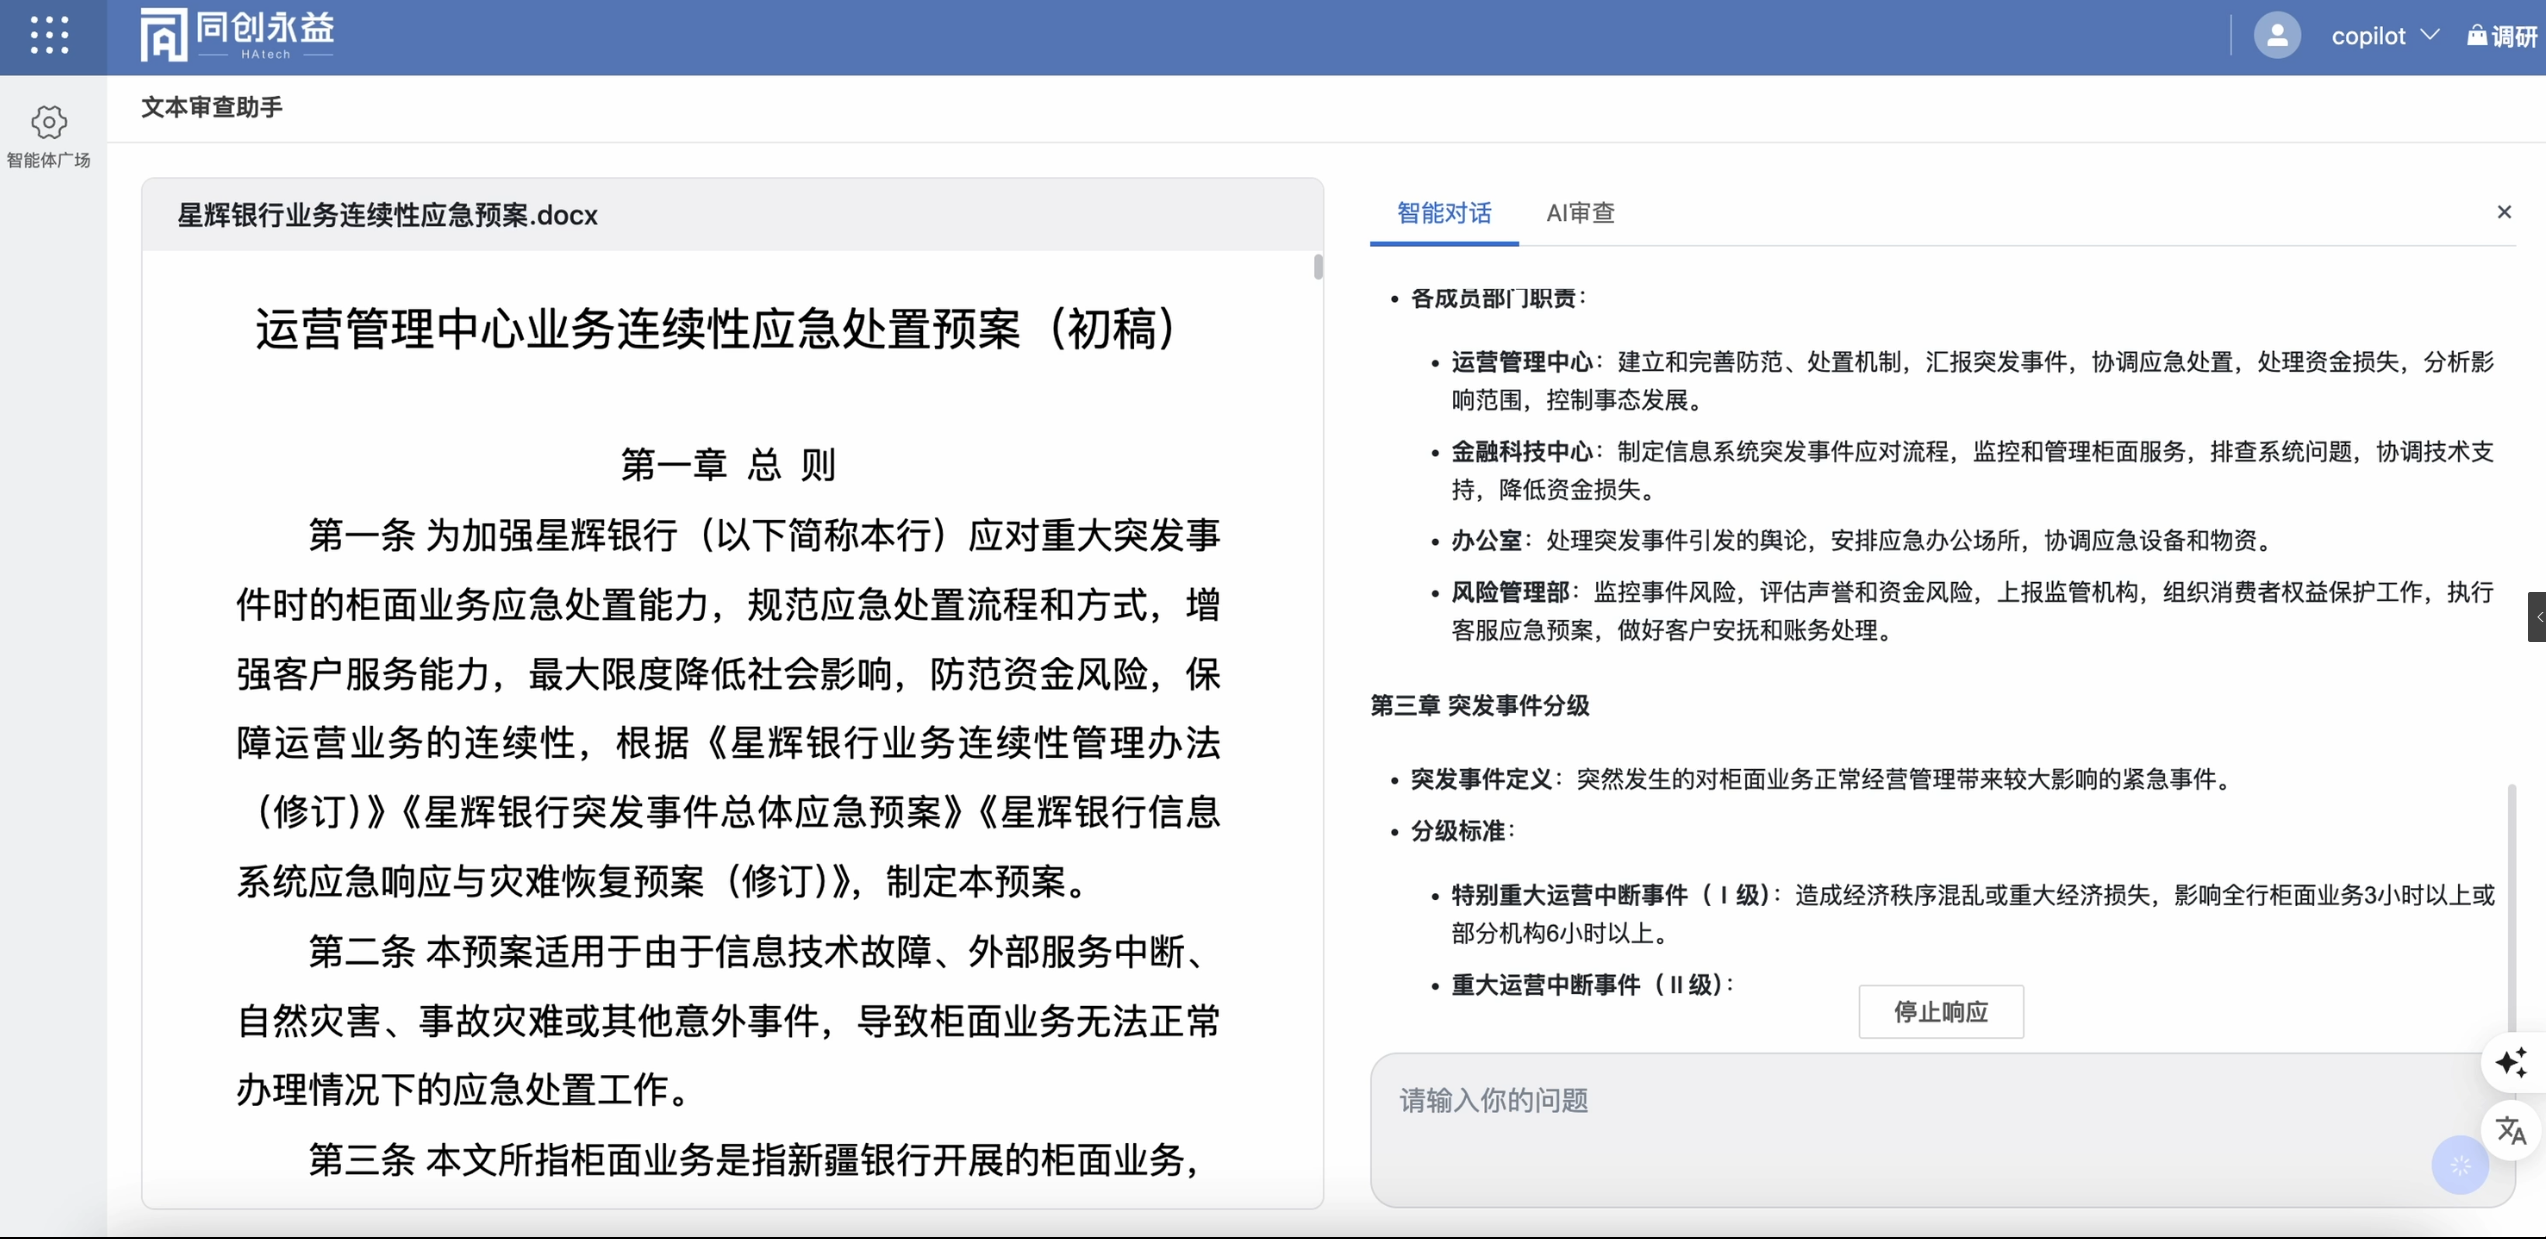Click the 星辉银行业务连续性应急预案.docx file title

387,215
